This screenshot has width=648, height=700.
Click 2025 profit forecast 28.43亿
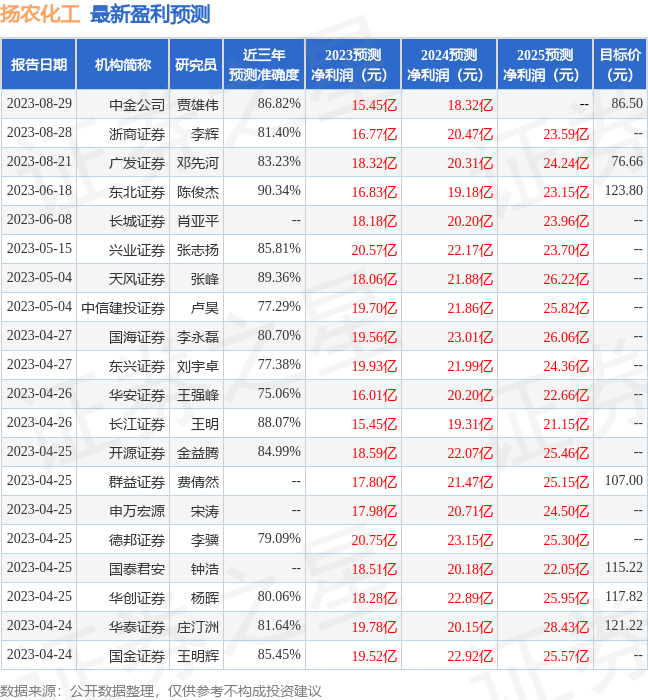tap(566, 627)
